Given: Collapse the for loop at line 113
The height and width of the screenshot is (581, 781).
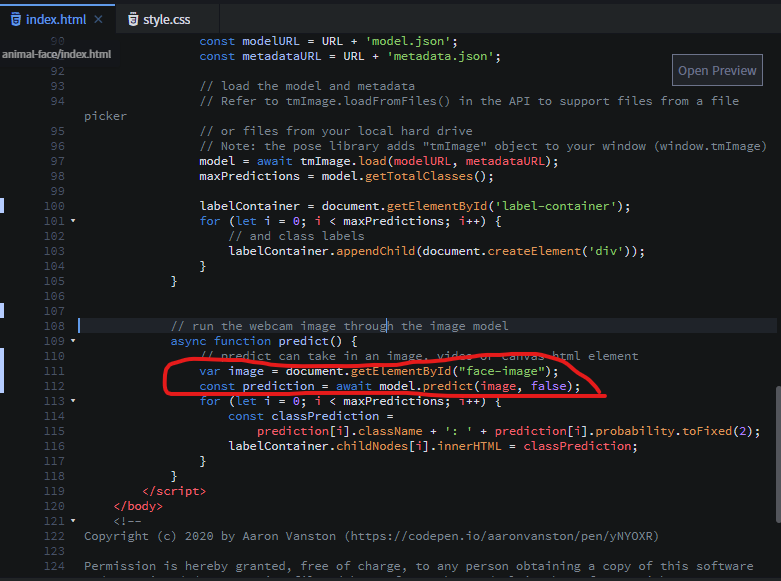Looking at the screenshot, I should click(73, 400).
